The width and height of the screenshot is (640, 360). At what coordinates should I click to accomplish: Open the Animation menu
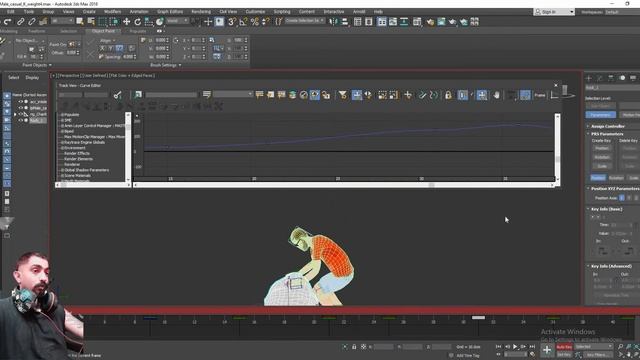(139, 12)
